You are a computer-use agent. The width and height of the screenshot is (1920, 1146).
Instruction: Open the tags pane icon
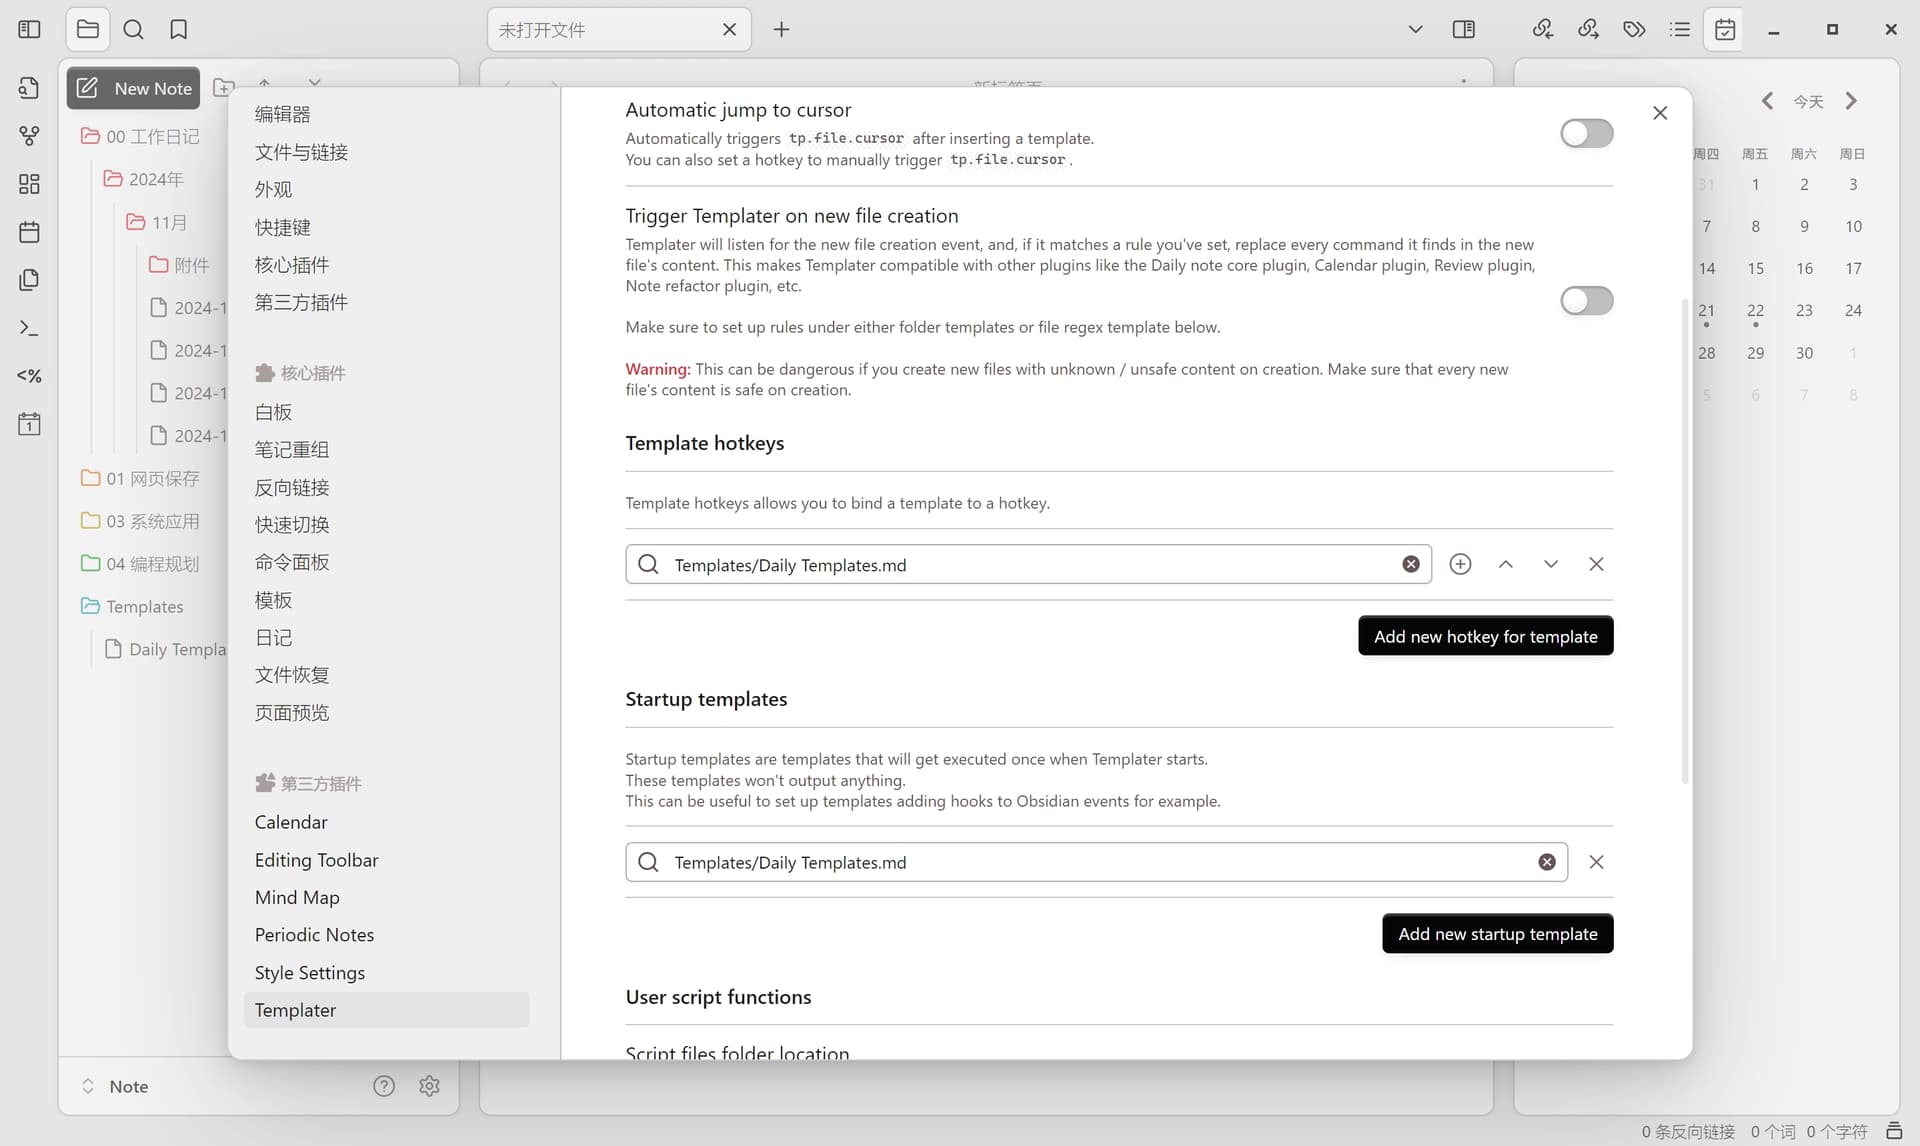1634,29
